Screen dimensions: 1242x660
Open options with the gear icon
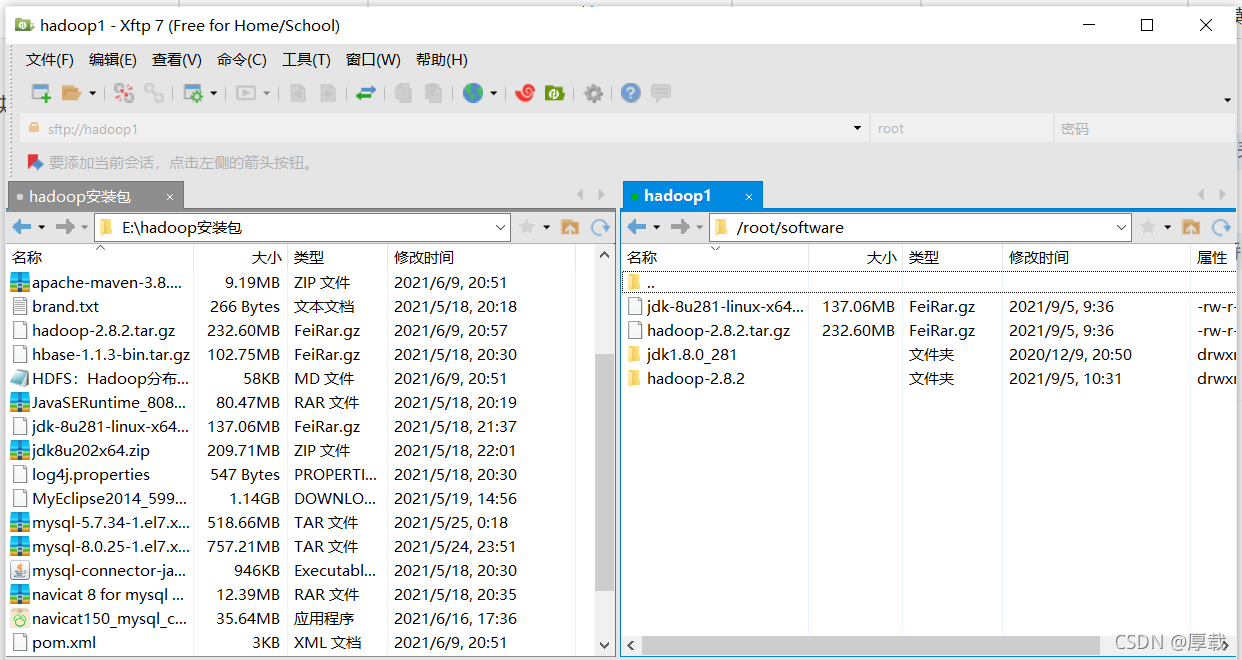[x=594, y=93]
